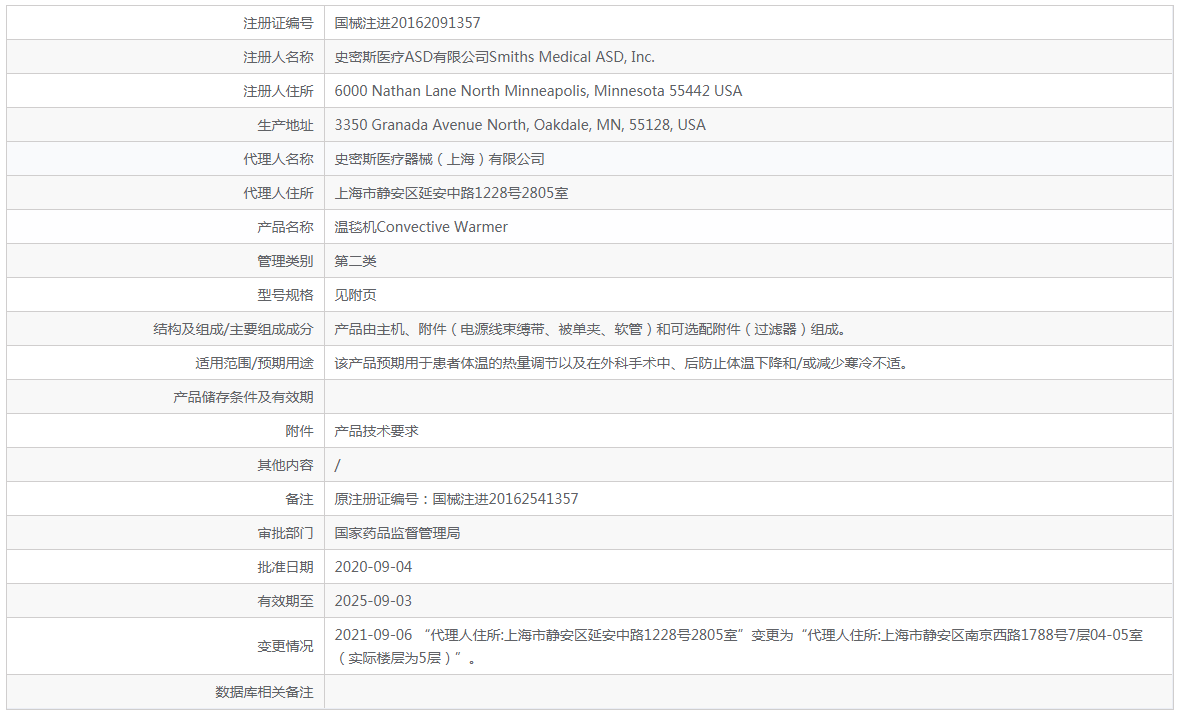Select the change record dated 2021-09-06
This screenshot has width=1177, height=714.
tap(739, 646)
